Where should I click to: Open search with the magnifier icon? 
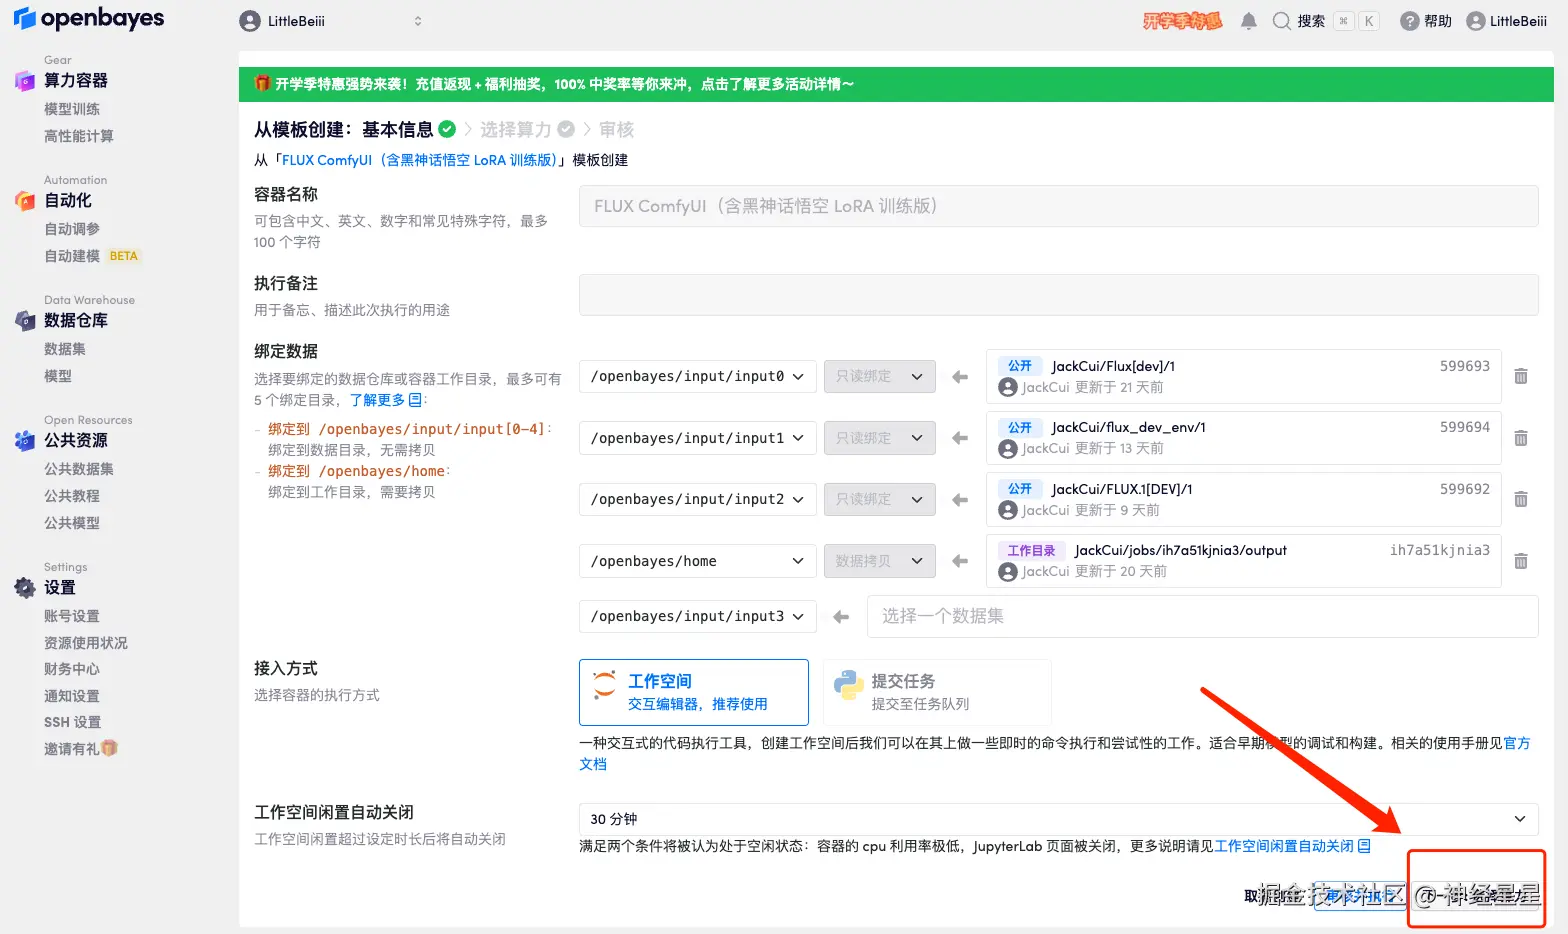(x=1281, y=21)
